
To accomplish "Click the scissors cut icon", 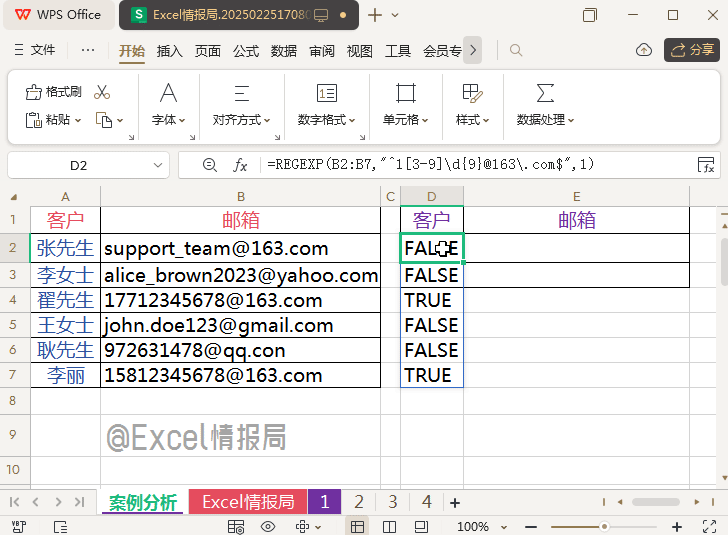I will pyautogui.click(x=102, y=92).
